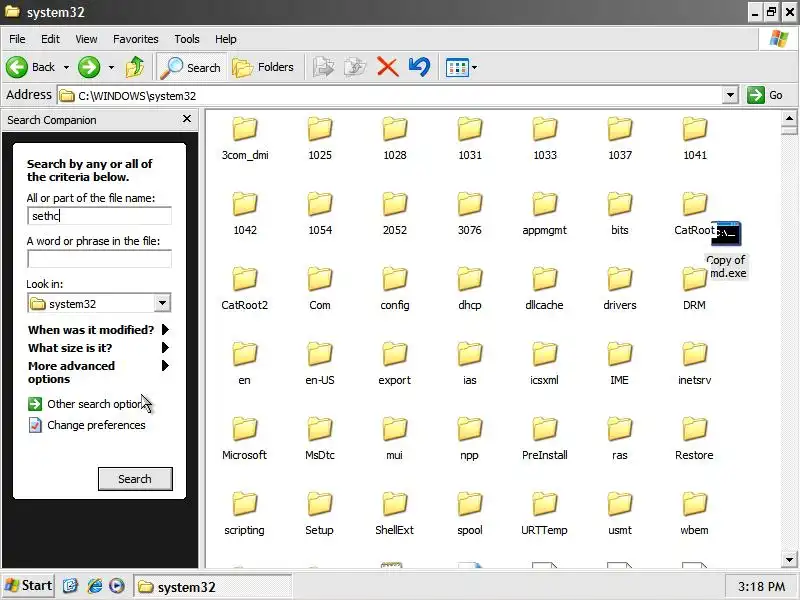The image size is (800, 600).
Task: Expand More advanced options
Action: (98, 372)
